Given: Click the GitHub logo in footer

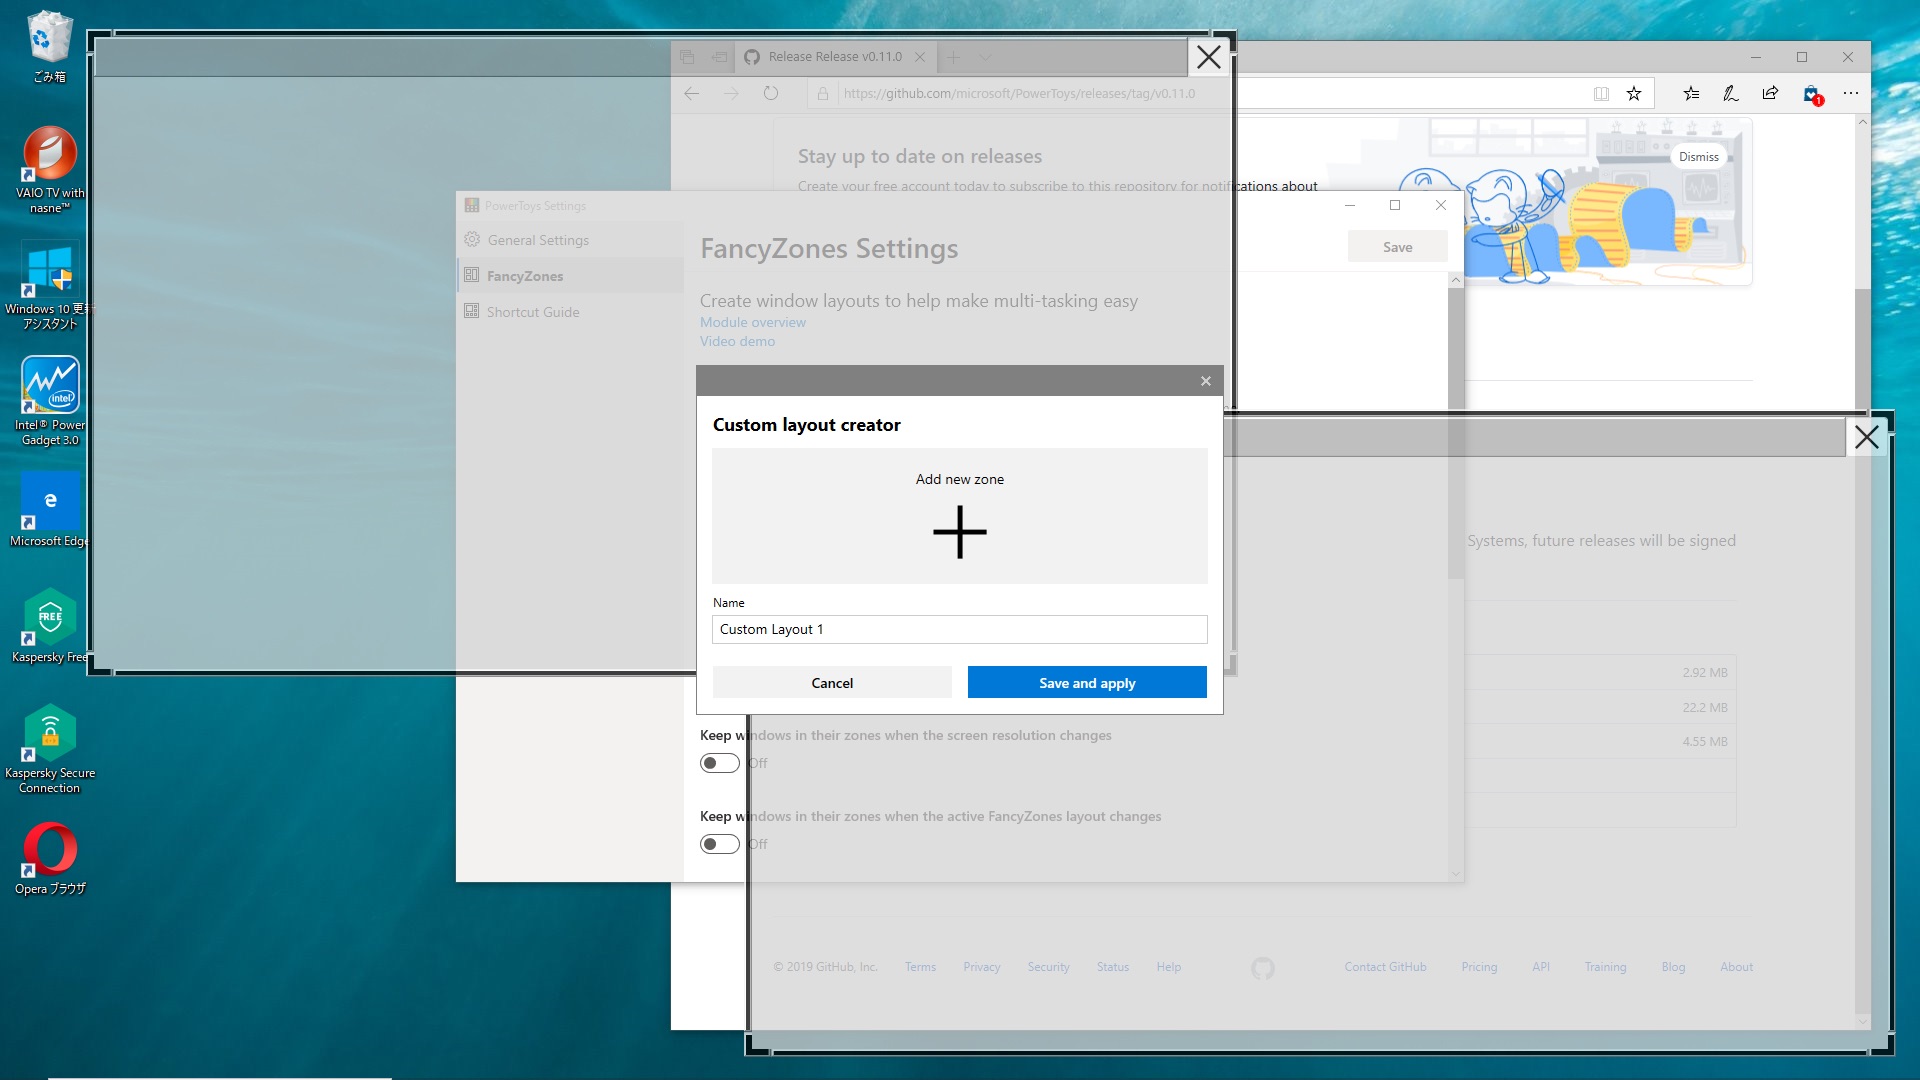Looking at the screenshot, I should pyautogui.click(x=1262, y=968).
